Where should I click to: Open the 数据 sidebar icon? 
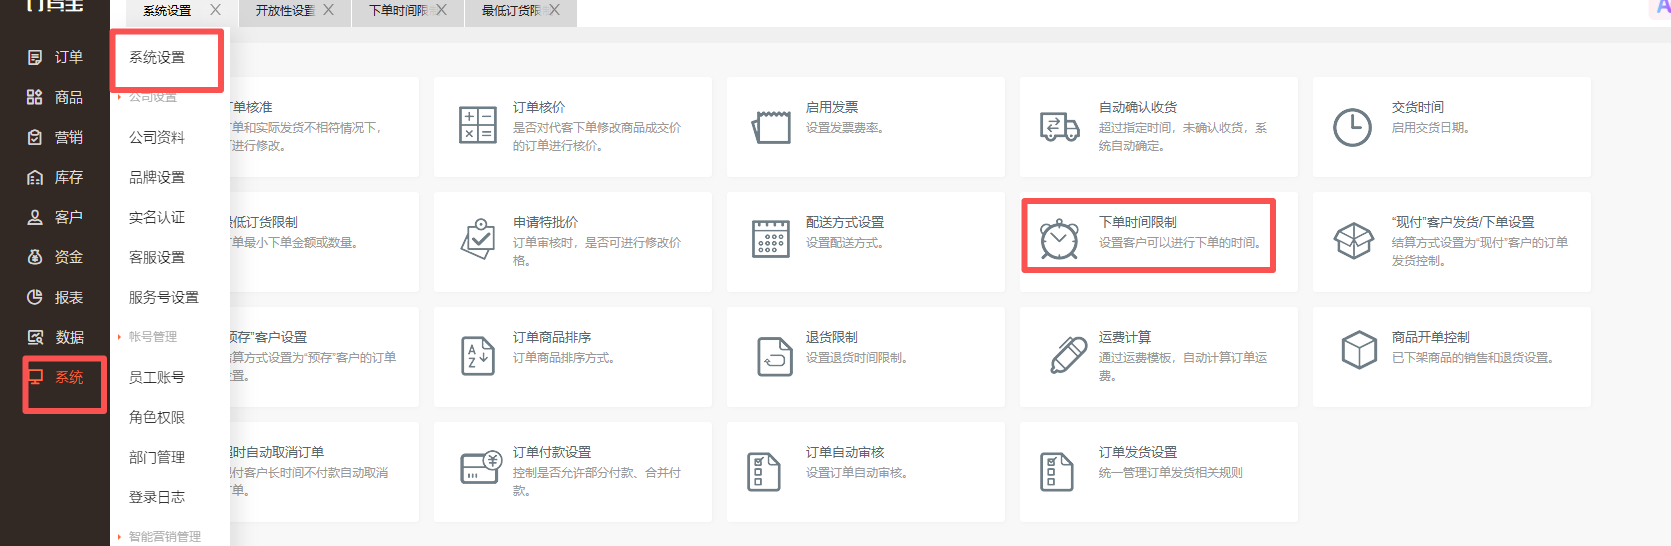(x=35, y=337)
